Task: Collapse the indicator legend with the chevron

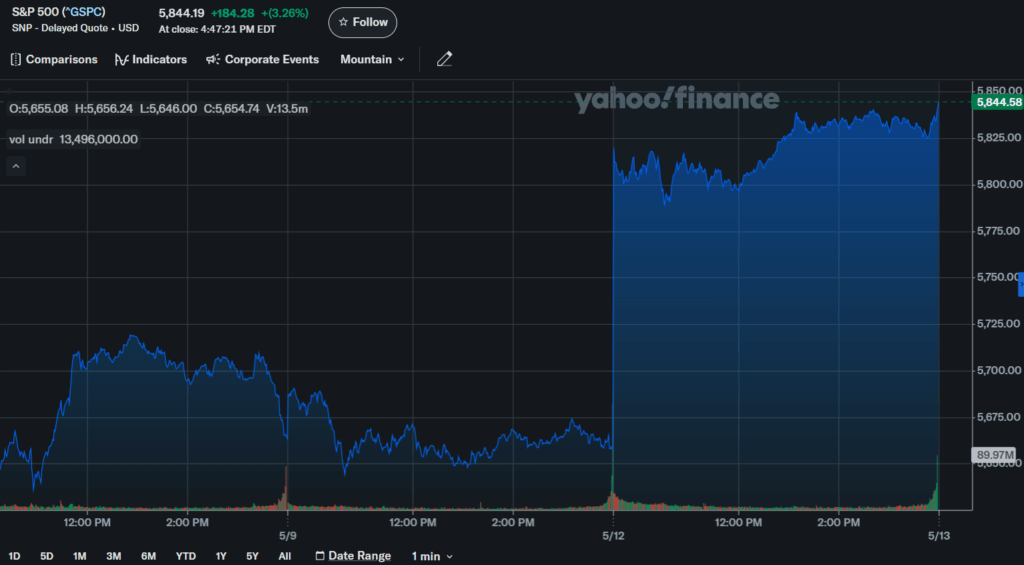Action: (x=16, y=167)
